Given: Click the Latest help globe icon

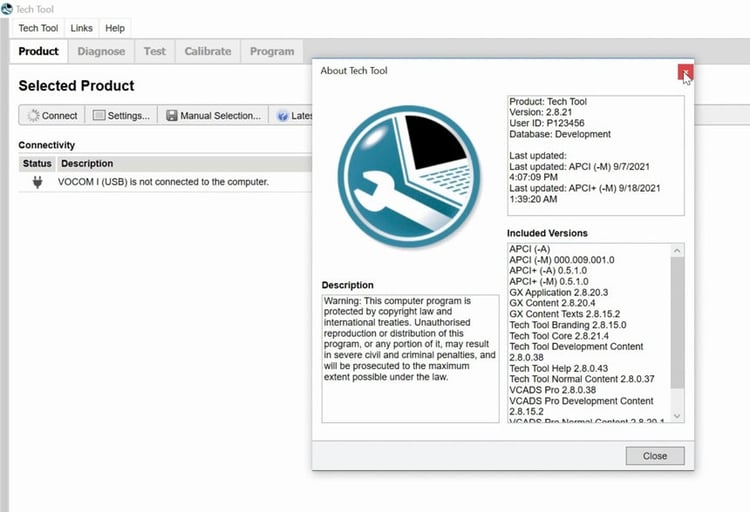Looking at the screenshot, I should 283,116.
